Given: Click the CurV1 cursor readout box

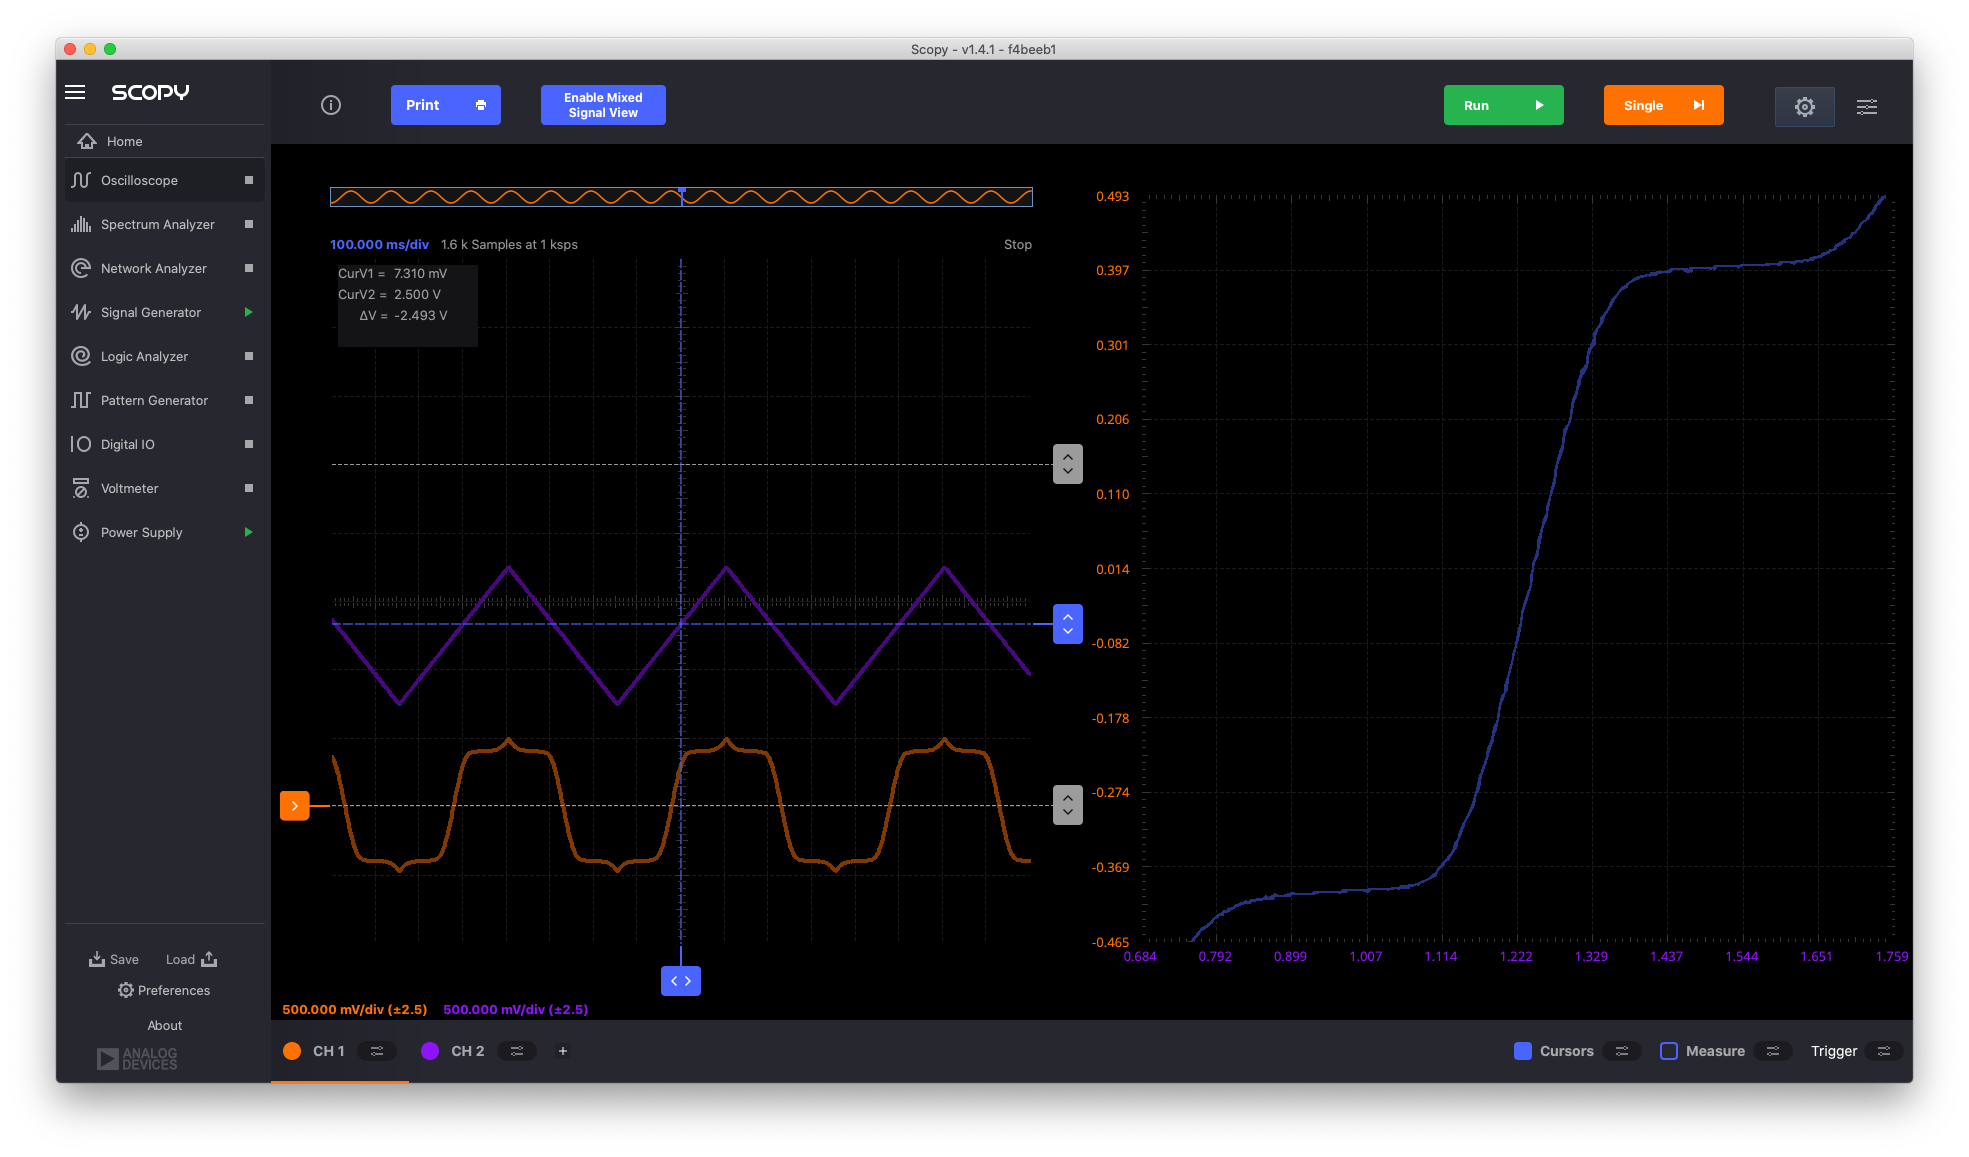Looking at the screenshot, I should 408,305.
